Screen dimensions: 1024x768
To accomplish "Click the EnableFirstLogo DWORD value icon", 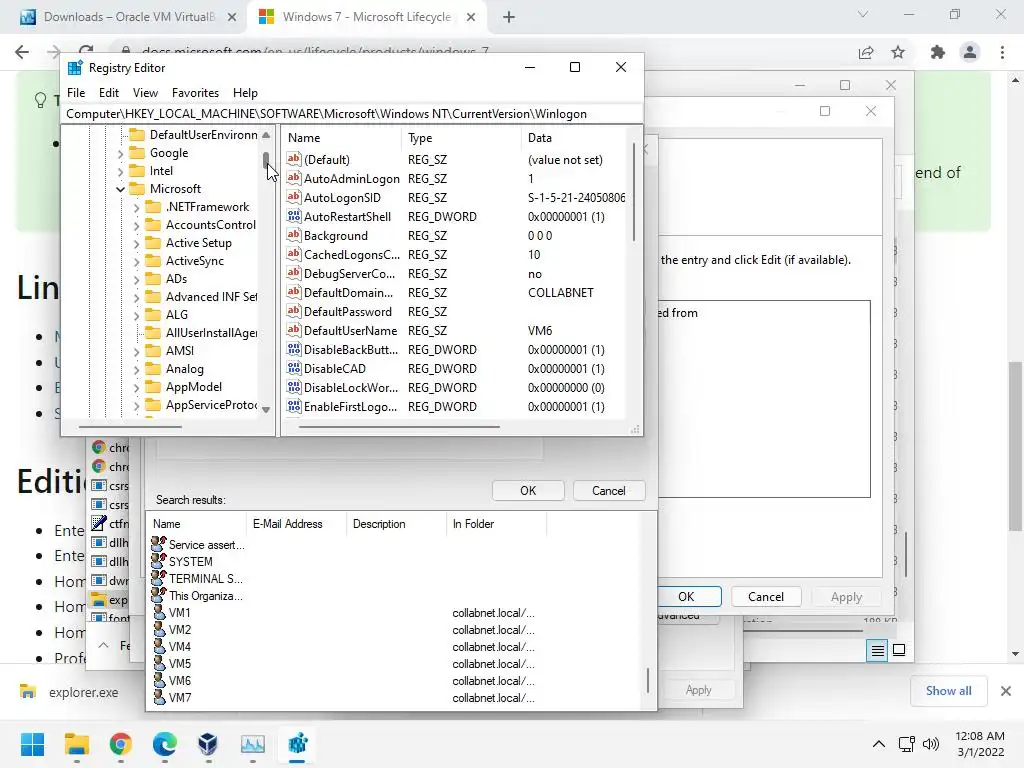I will coord(294,406).
